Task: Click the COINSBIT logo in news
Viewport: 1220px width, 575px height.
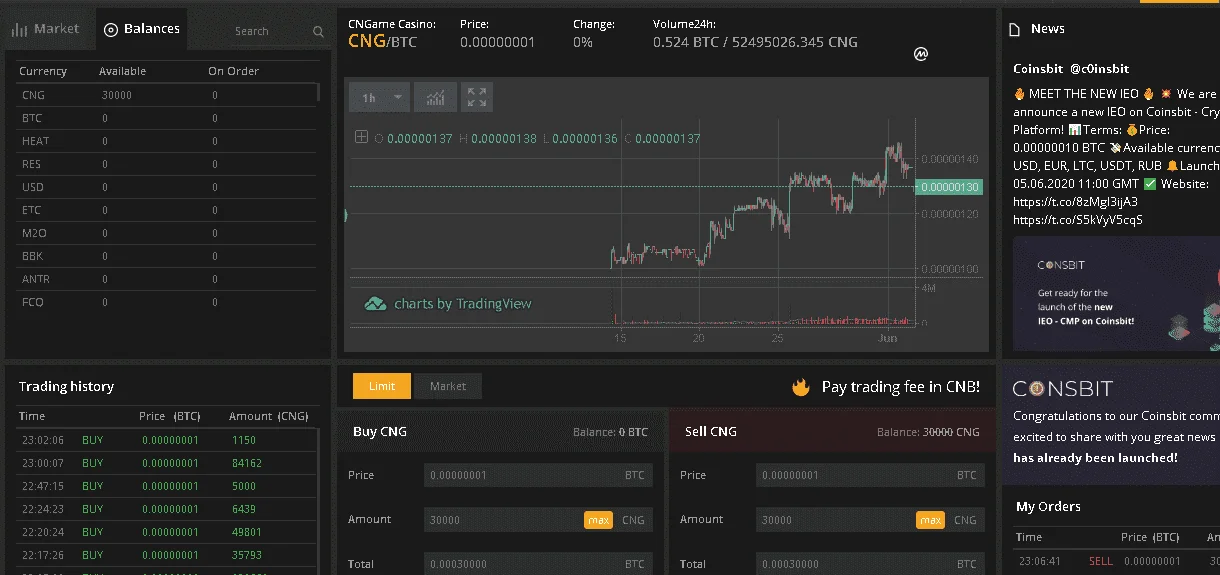Action: point(1062,388)
